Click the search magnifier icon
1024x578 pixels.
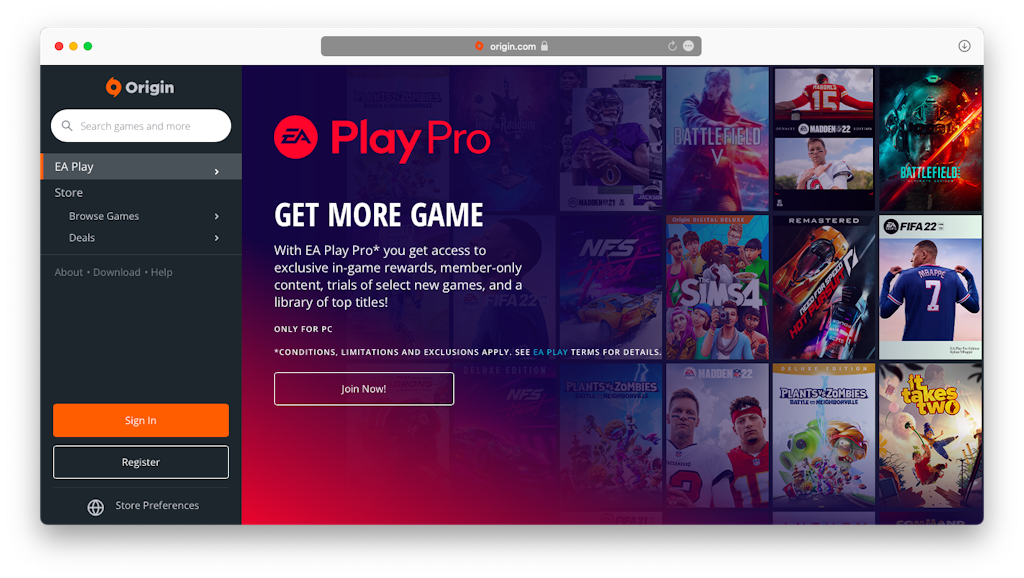67,125
